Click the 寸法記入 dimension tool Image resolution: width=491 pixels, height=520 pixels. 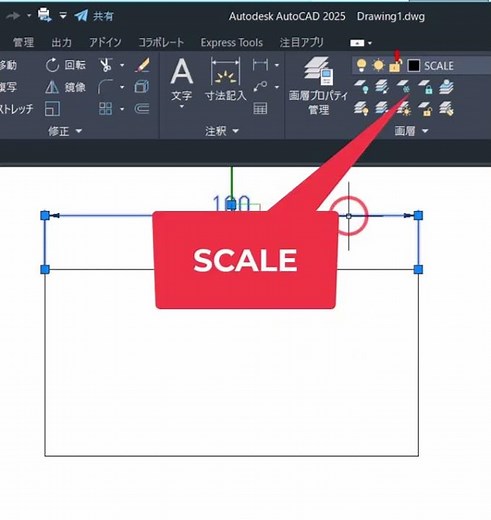coord(226,79)
